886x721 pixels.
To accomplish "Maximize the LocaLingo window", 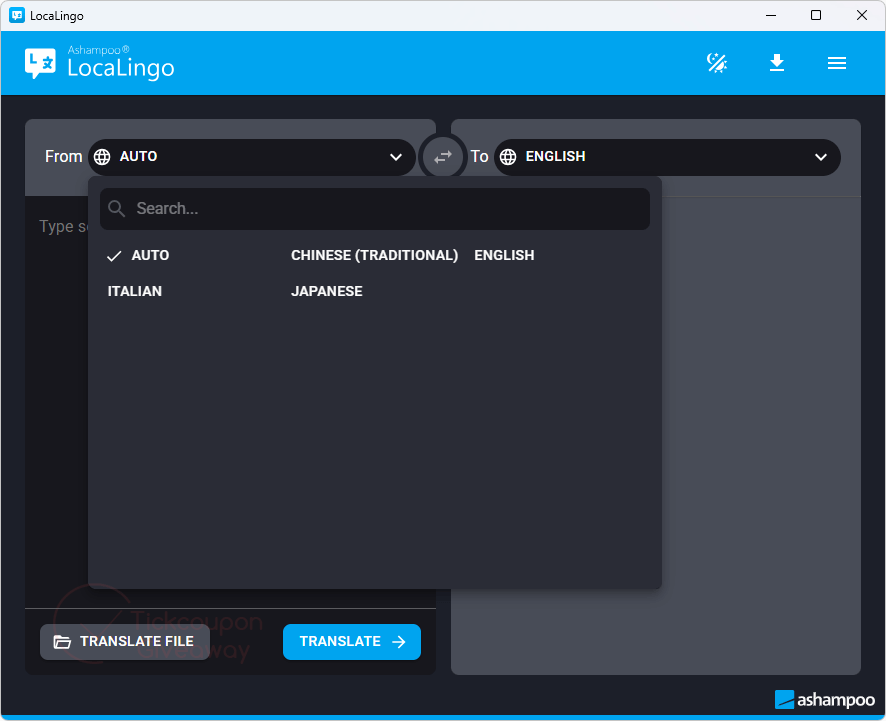I will (x=816, y=15).
